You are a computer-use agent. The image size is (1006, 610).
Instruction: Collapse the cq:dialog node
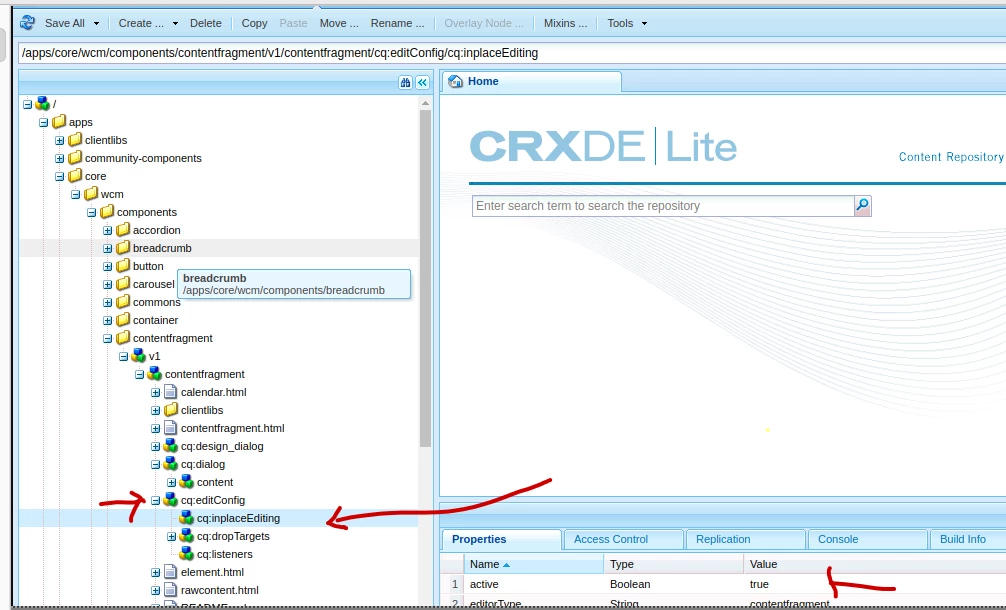156,464
